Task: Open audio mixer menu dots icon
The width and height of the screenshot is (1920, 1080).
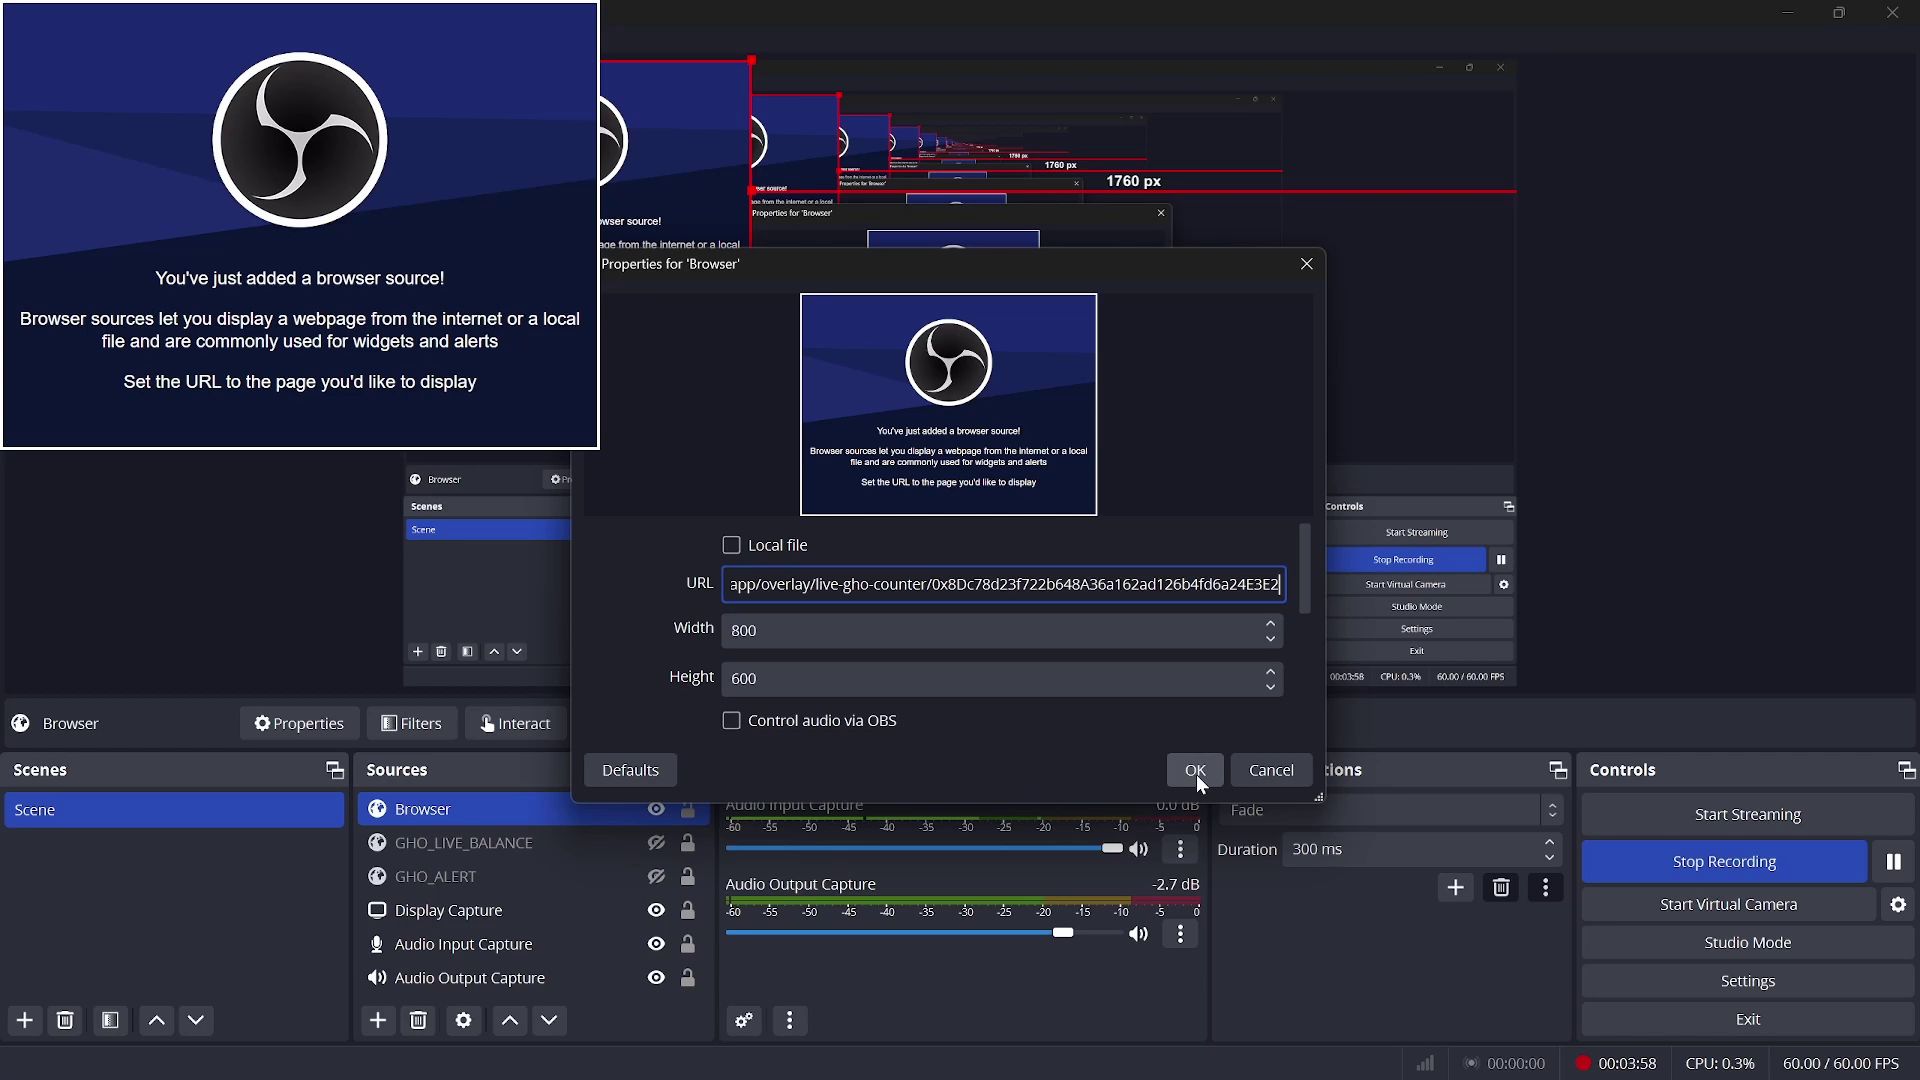Action: pos(790,1020)
